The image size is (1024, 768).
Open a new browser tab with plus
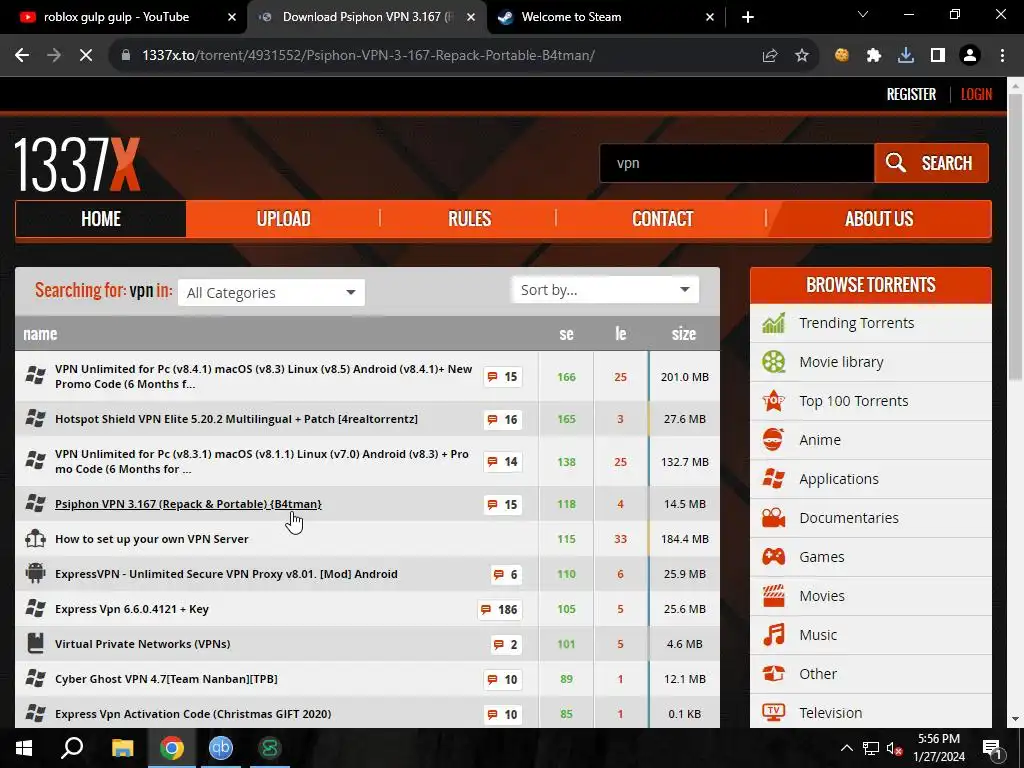coord(748,17)
